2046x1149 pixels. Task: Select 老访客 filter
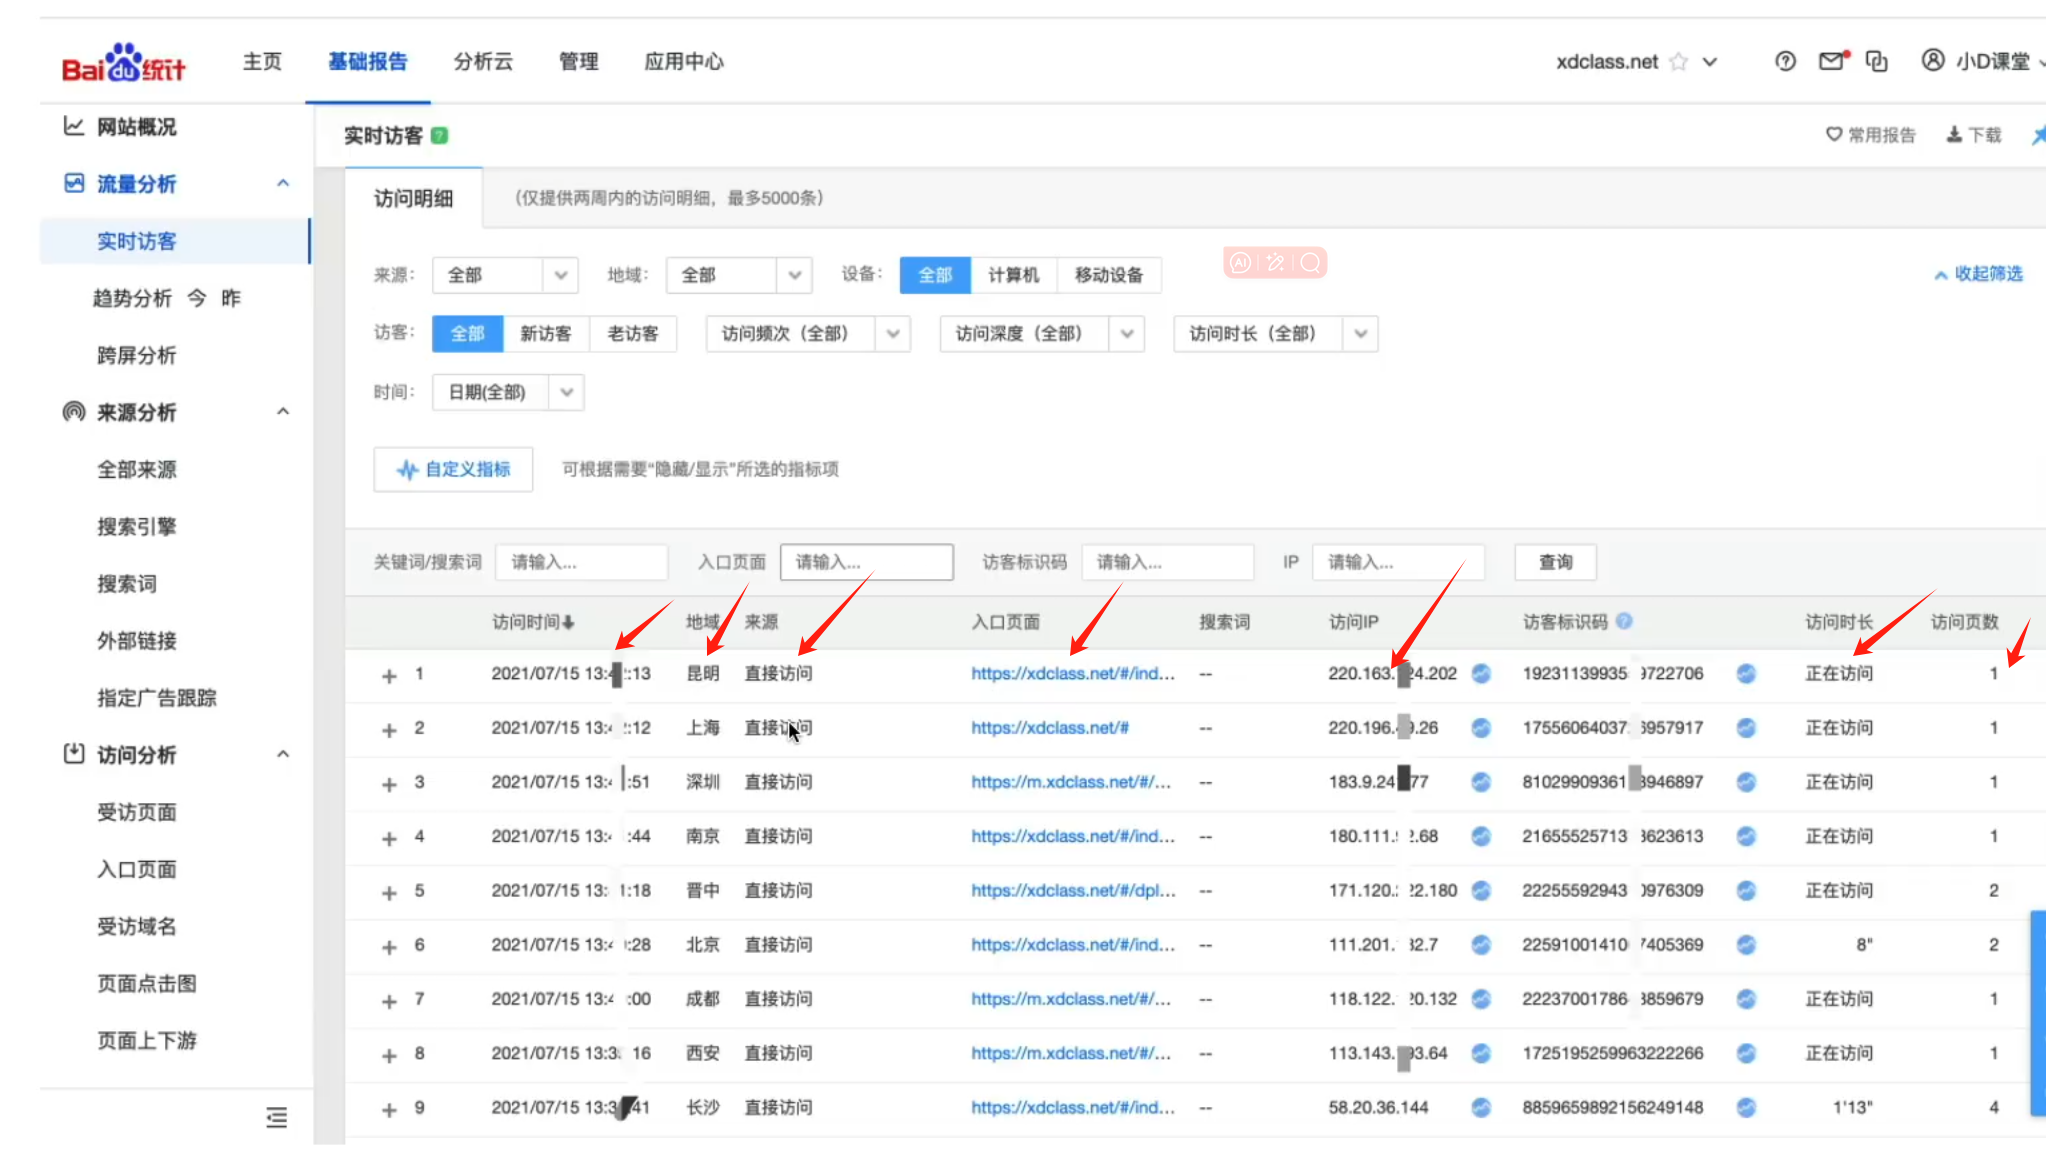coord(633,334)
